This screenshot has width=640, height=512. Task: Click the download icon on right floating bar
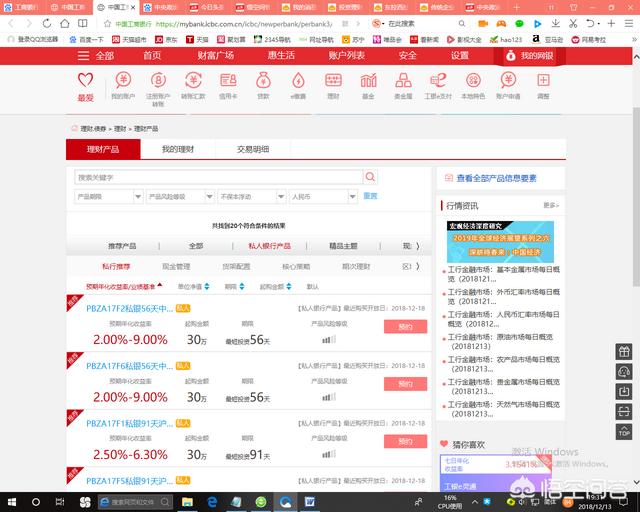(624, 392)
